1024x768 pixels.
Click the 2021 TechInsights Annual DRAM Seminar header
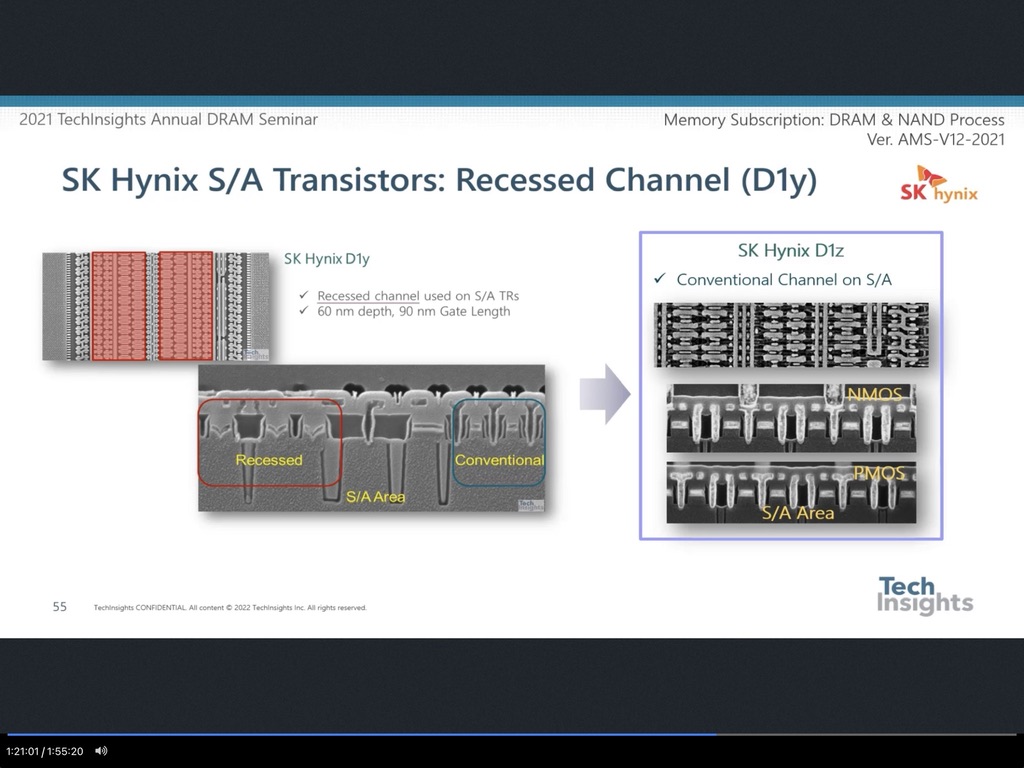coord(168,120)
